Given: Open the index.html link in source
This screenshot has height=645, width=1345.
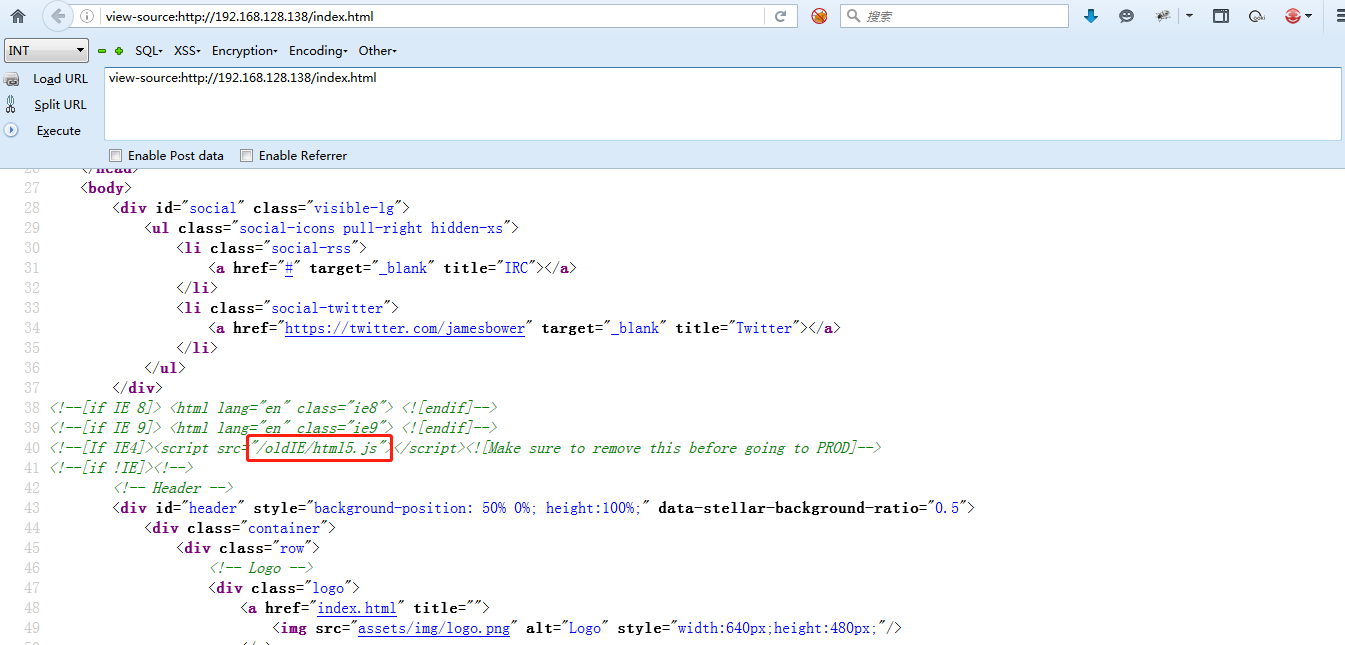Looking at the screenshot, I should pos(358,608).
